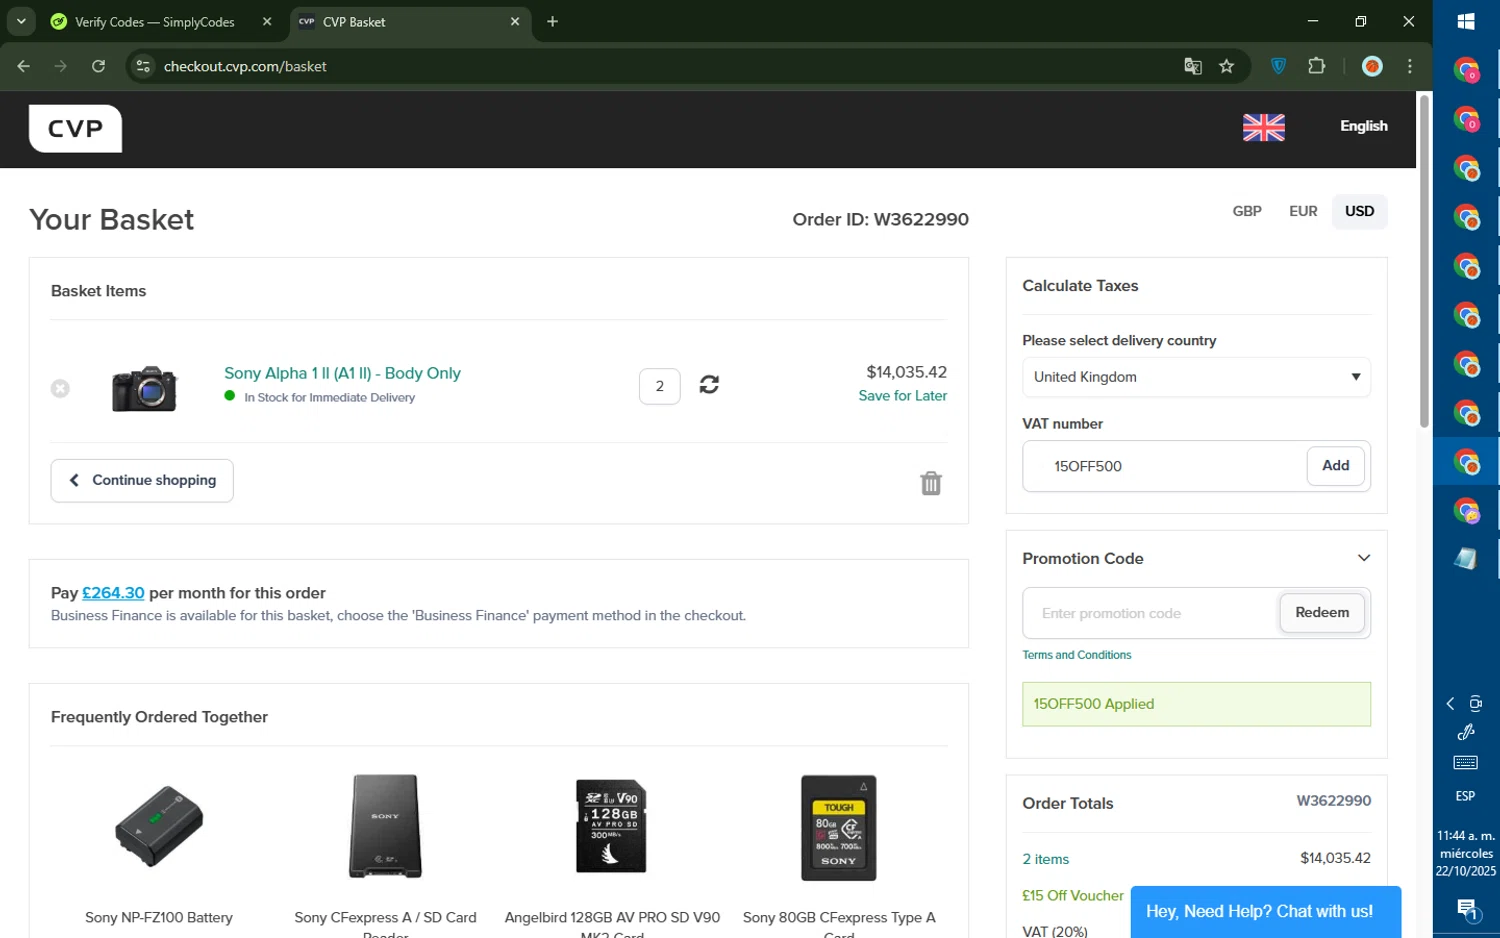The height and width of the screenshot is (938, 1500).
Task: Open the touch keyboard icon in taskbar
Action: (x=1466, y=763)
